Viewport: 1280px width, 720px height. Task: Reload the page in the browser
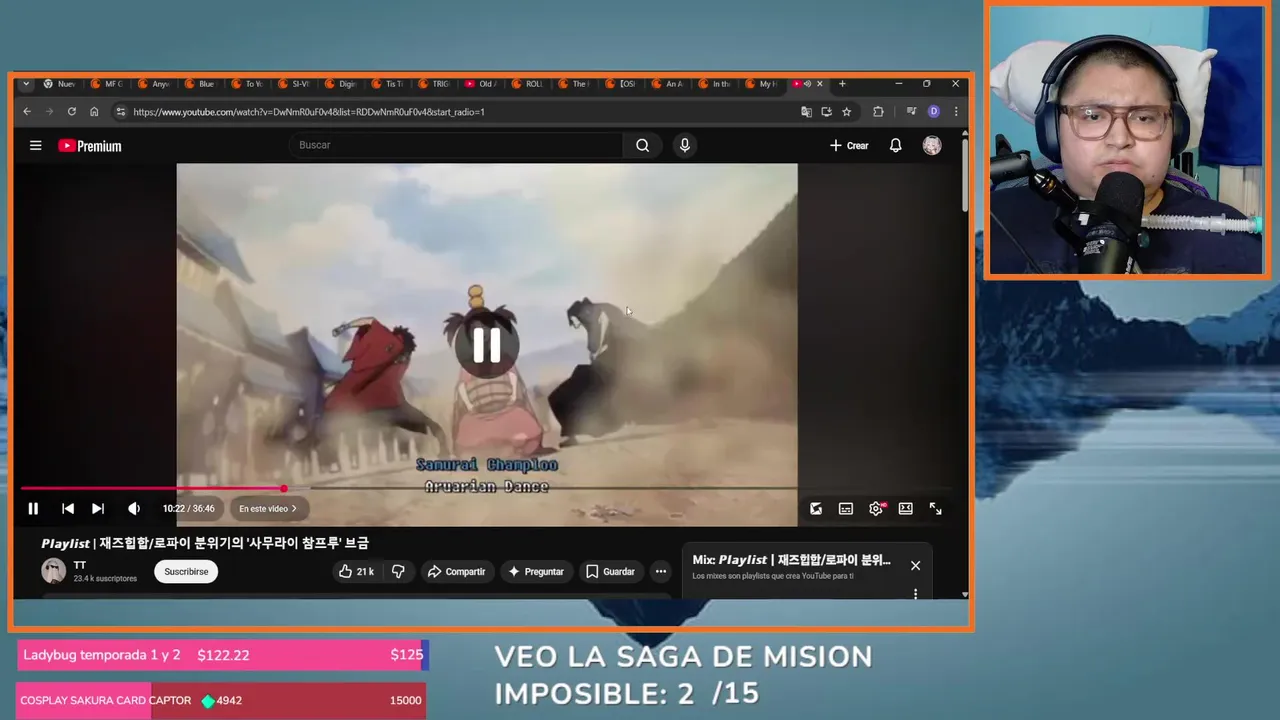point(72,112)
